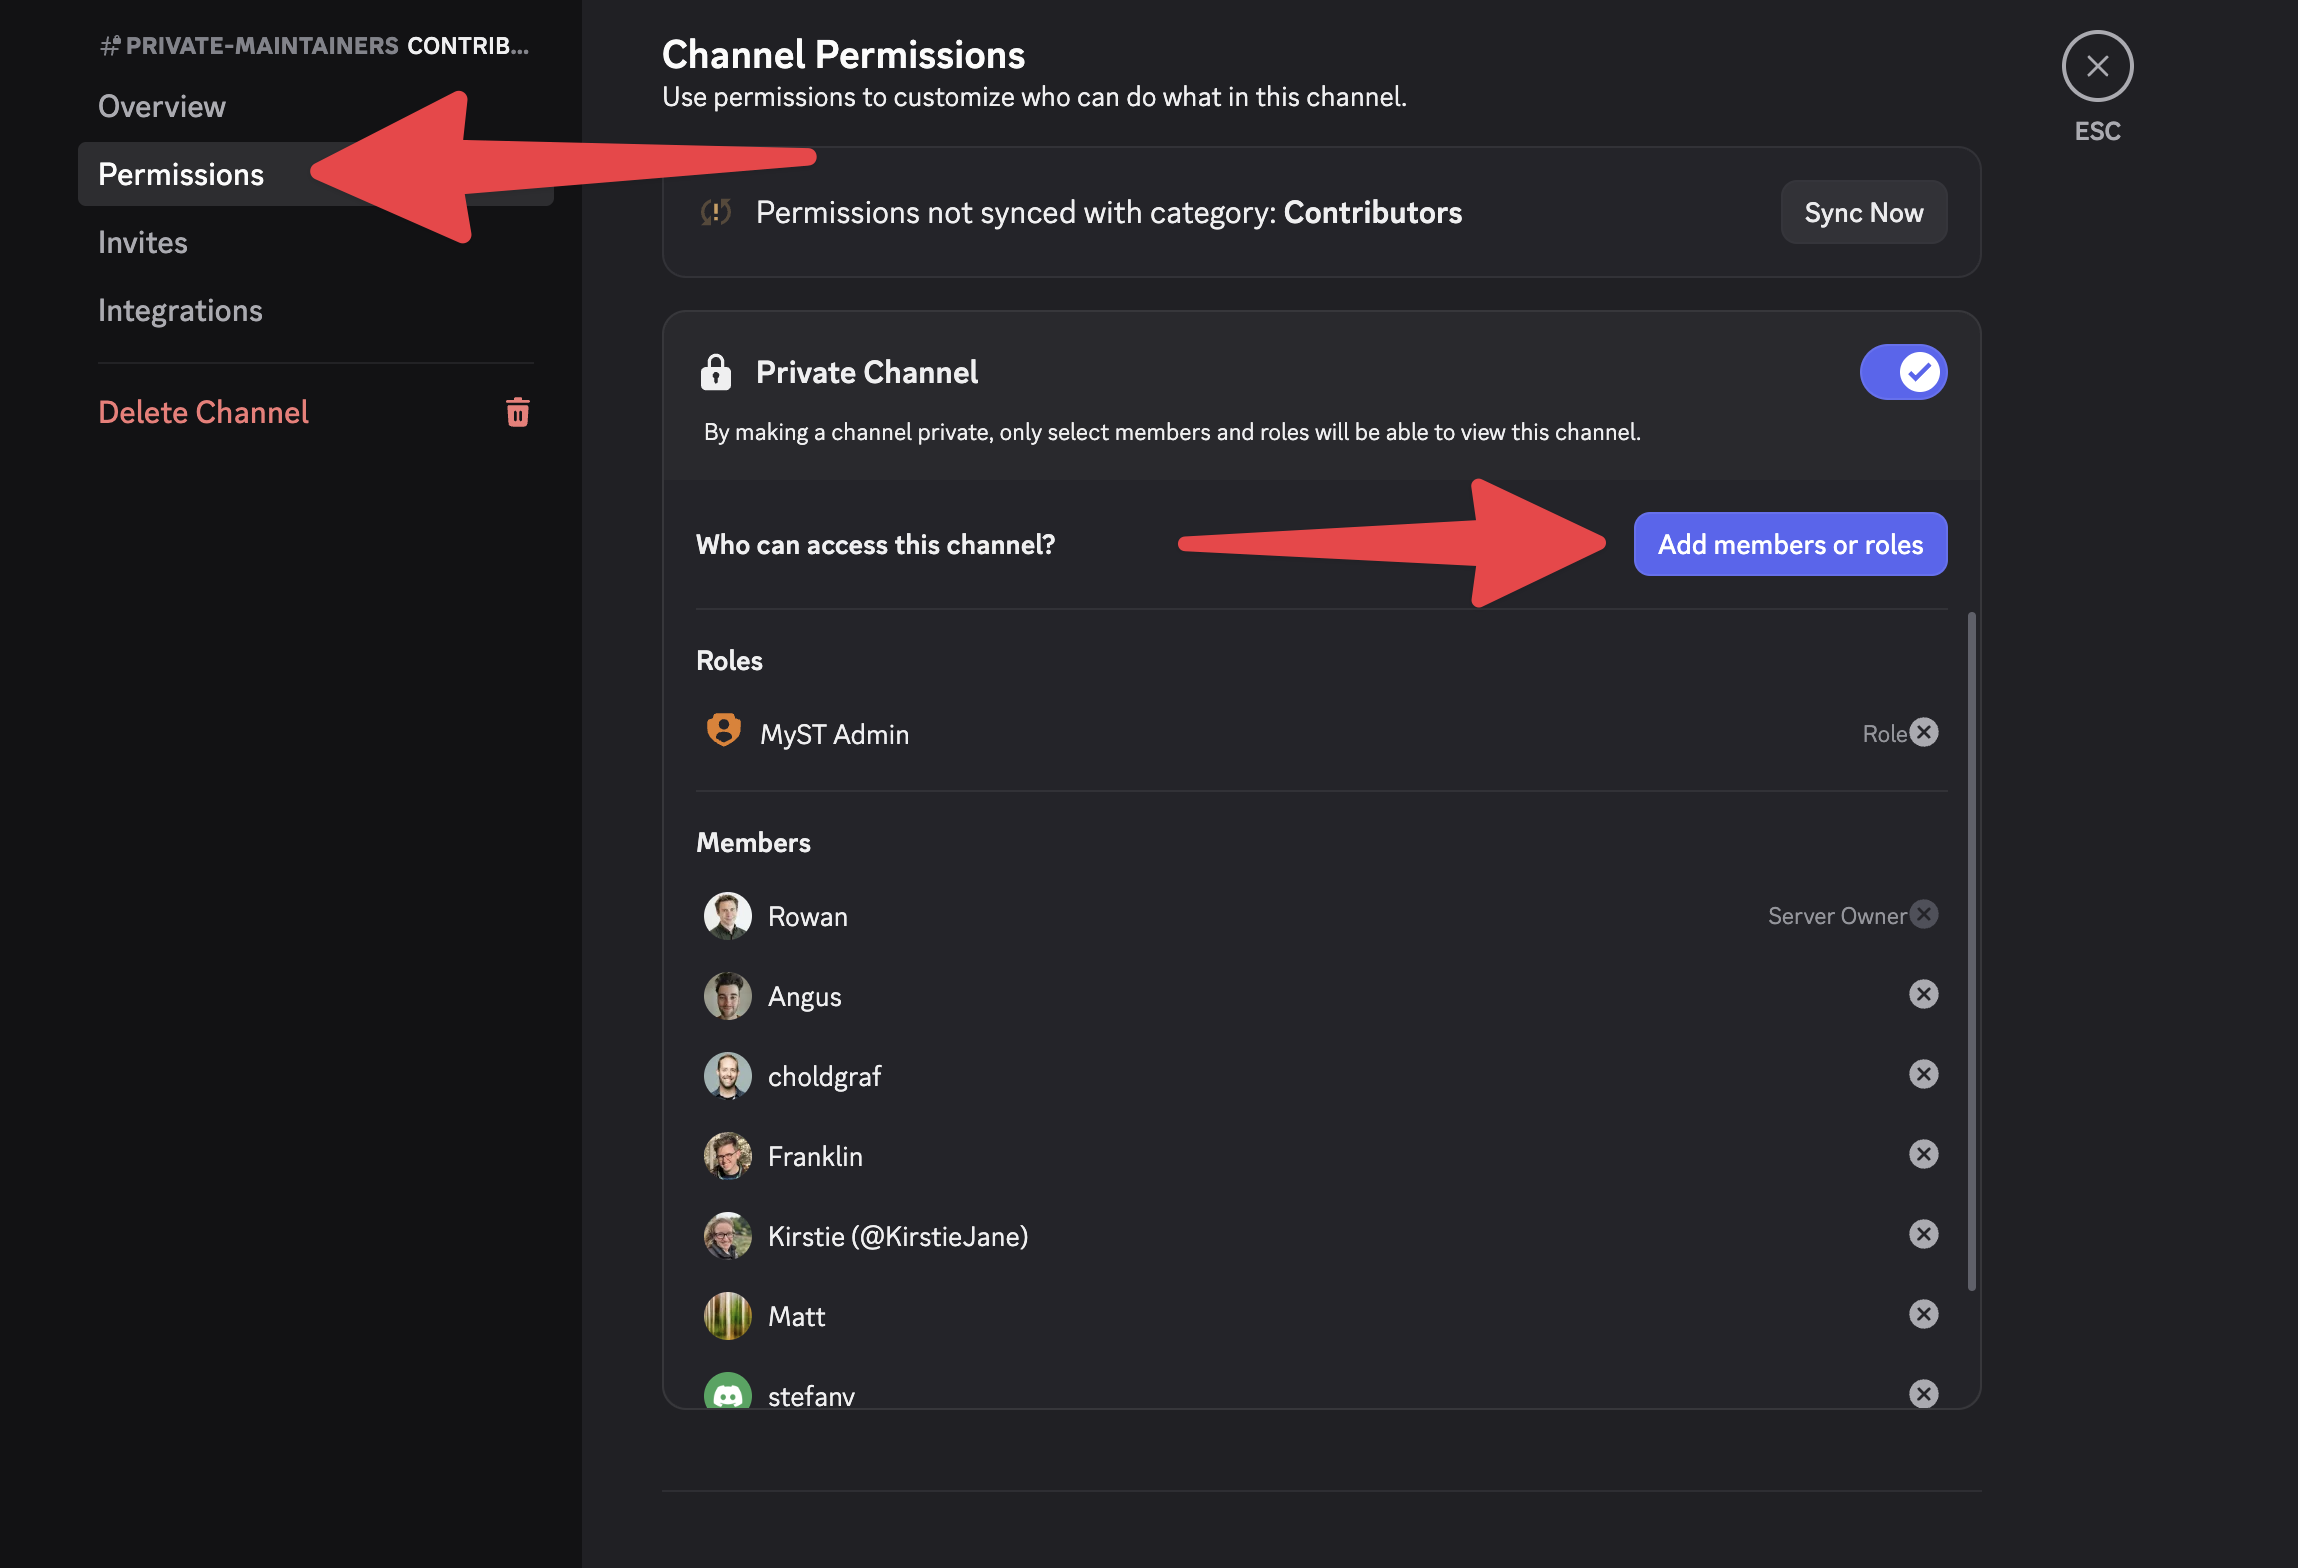Close settings with the ESC circle button
The image size is (2298, 1568).
[2097, 66]
